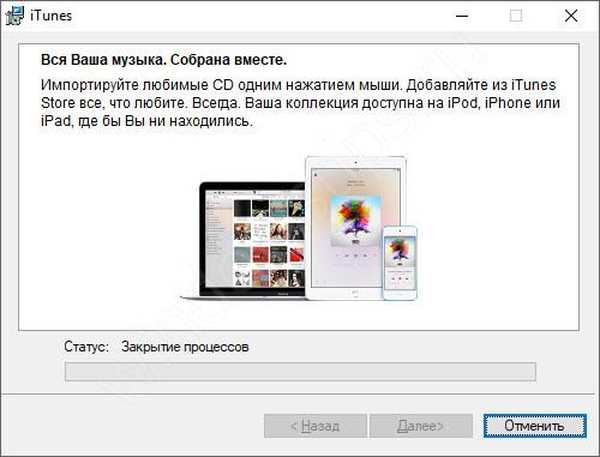The height and width of the screenshot is (457, 600).
Task: Click the disabled maximize window button
Action: pos(516,16)
